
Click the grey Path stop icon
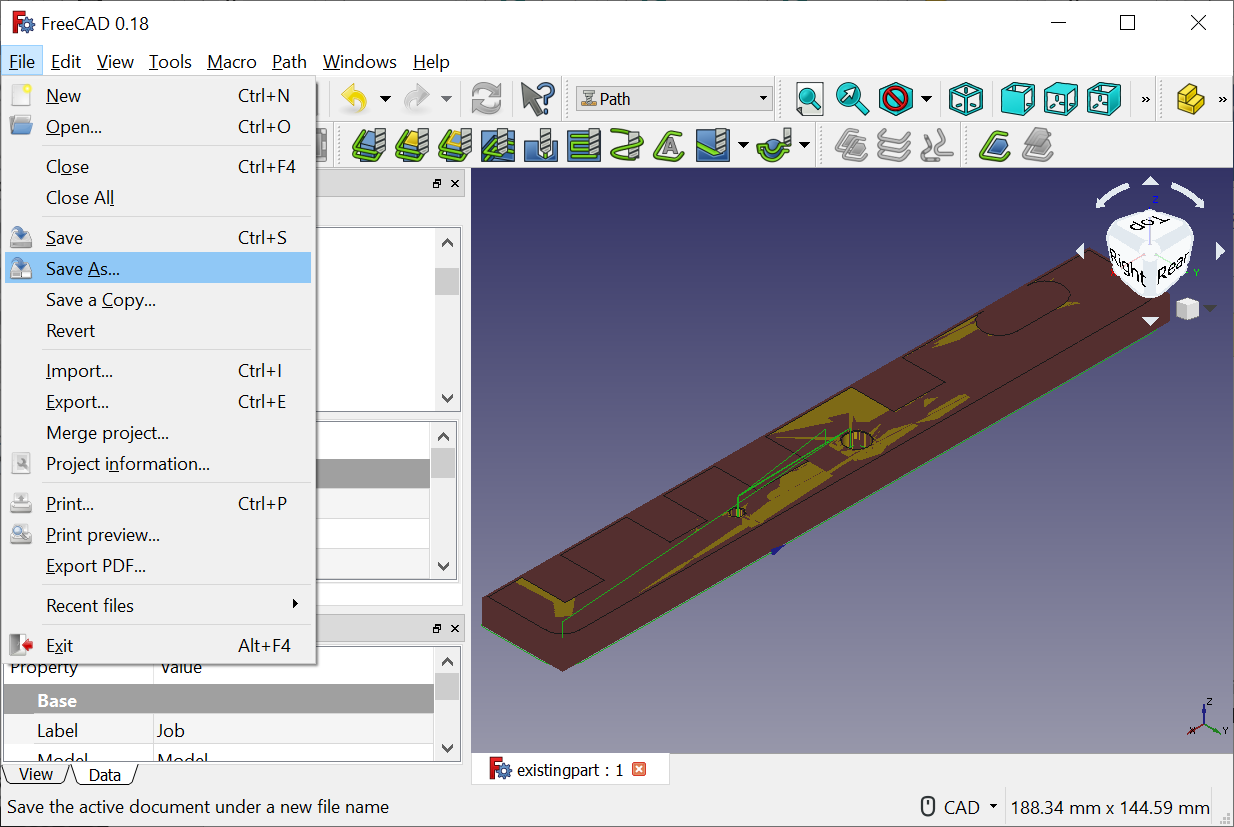(1038, 145)
